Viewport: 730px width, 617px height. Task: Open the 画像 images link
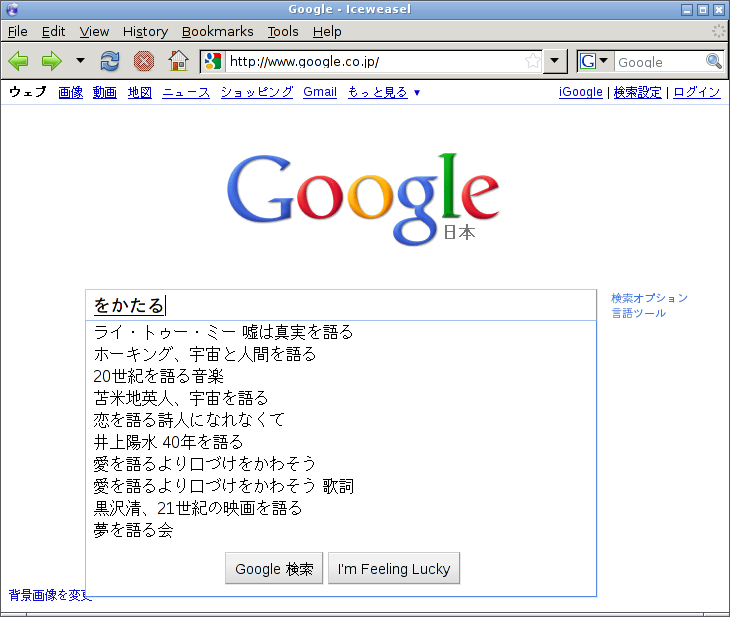click(71, 92)
